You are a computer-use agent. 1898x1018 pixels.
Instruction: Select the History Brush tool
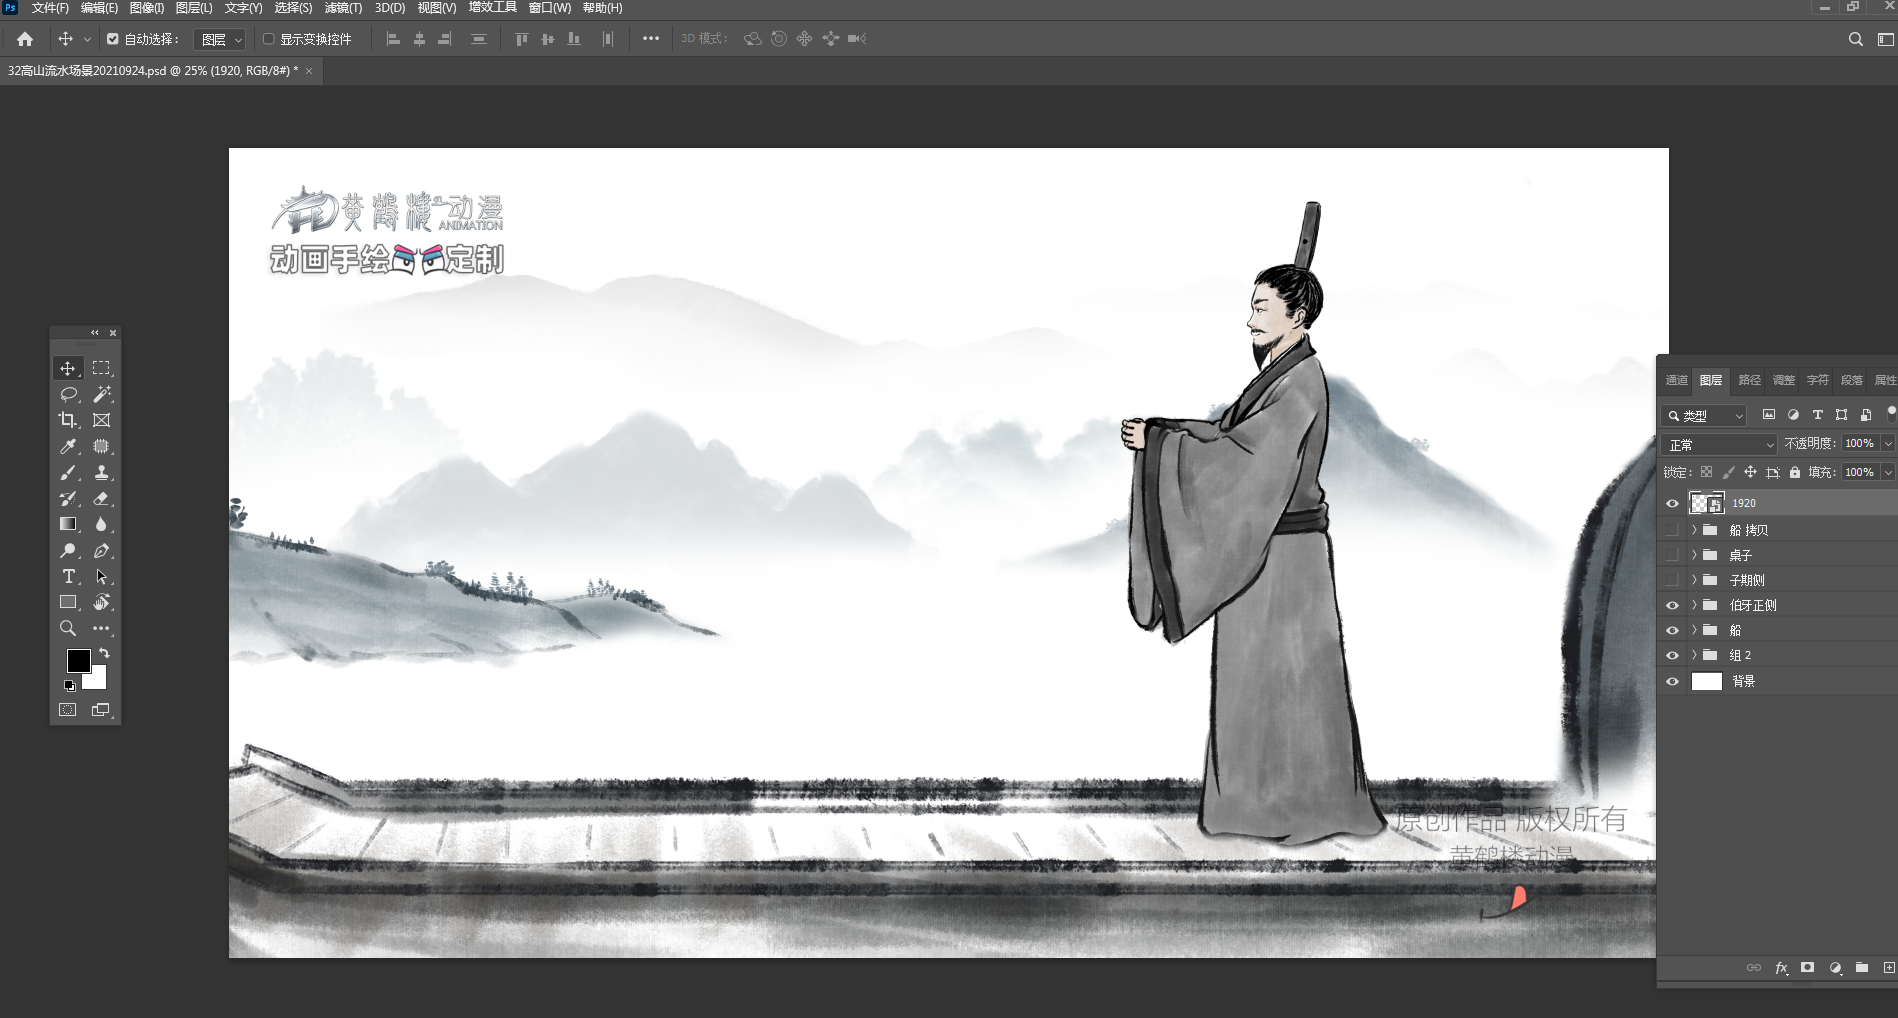(x=68, y=498)
